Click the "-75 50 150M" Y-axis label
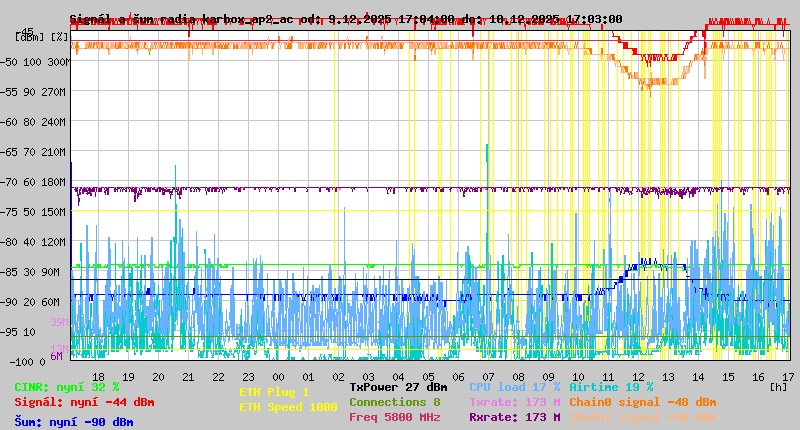800x430 pixels. 33,212
